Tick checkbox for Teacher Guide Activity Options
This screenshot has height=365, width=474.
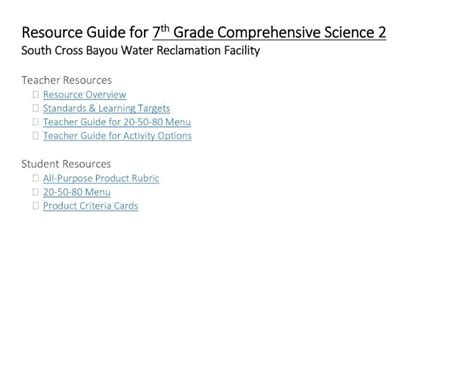[36, 135]
